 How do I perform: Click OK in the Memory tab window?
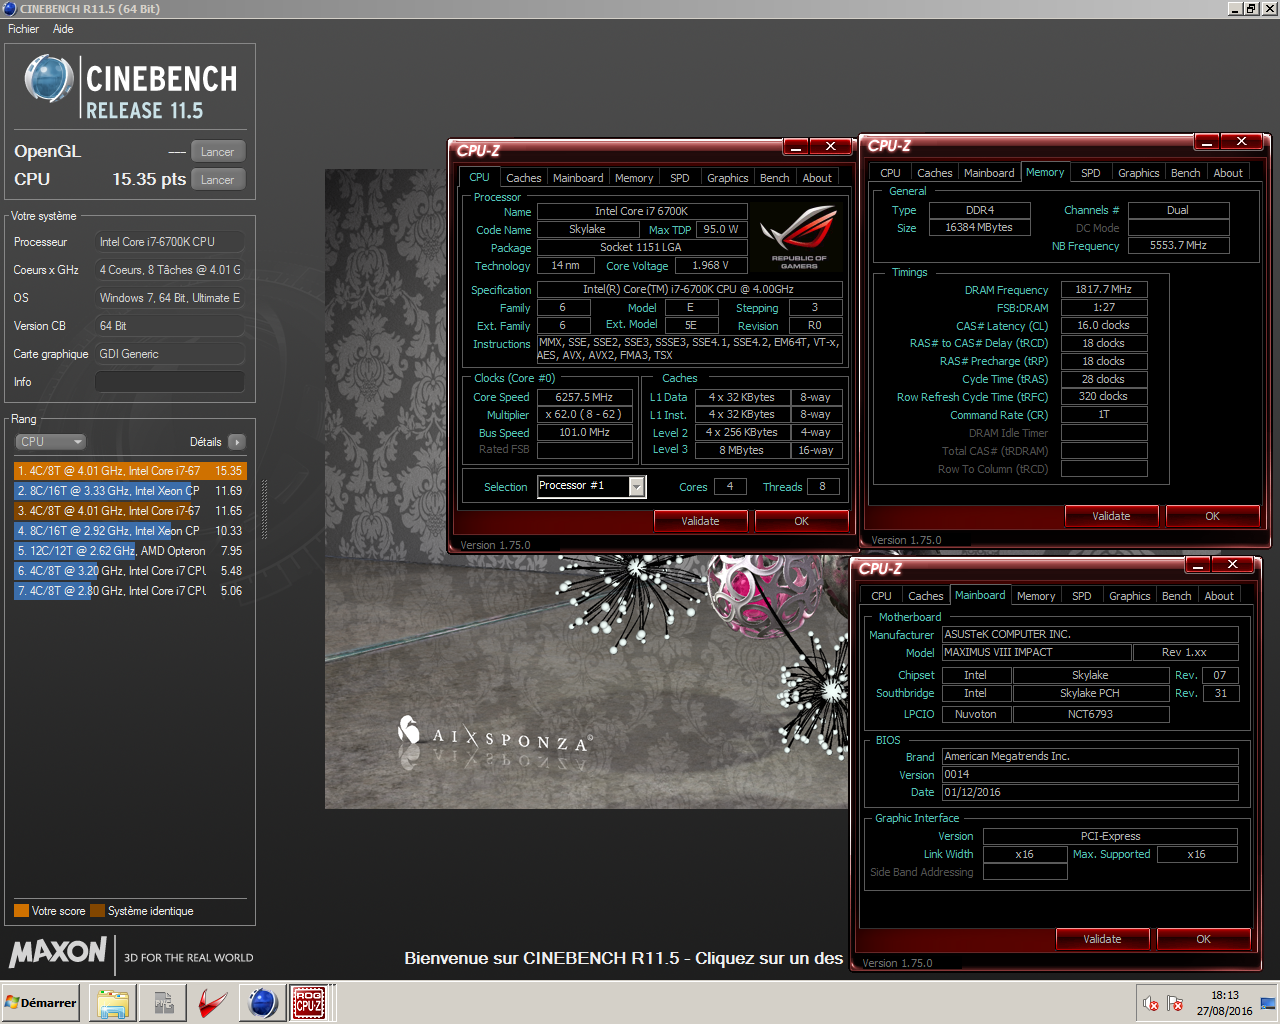coord(1212,516)
